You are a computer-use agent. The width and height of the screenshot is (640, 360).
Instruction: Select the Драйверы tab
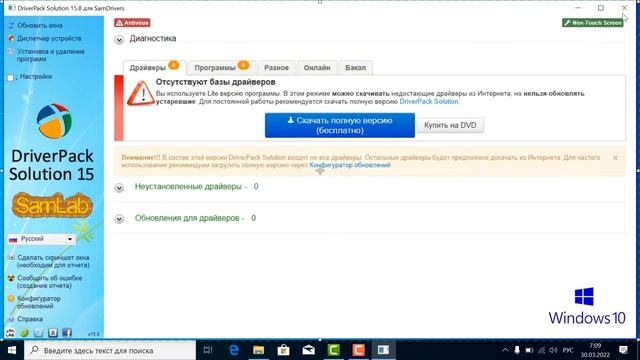pos(154,67)
